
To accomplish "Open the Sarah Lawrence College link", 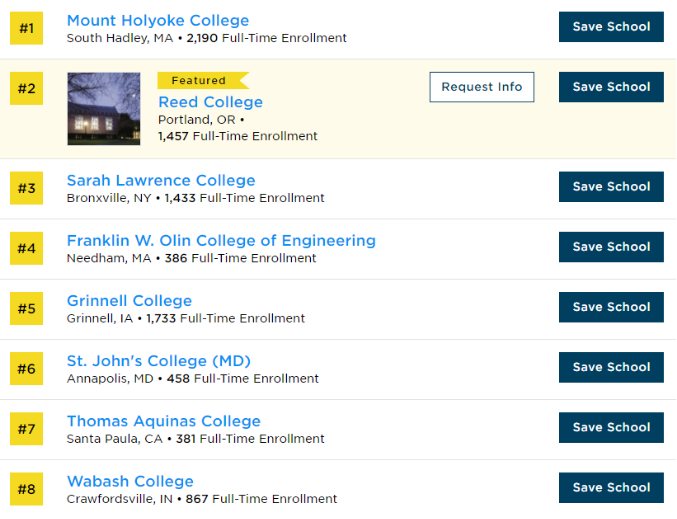I will 161,180.
